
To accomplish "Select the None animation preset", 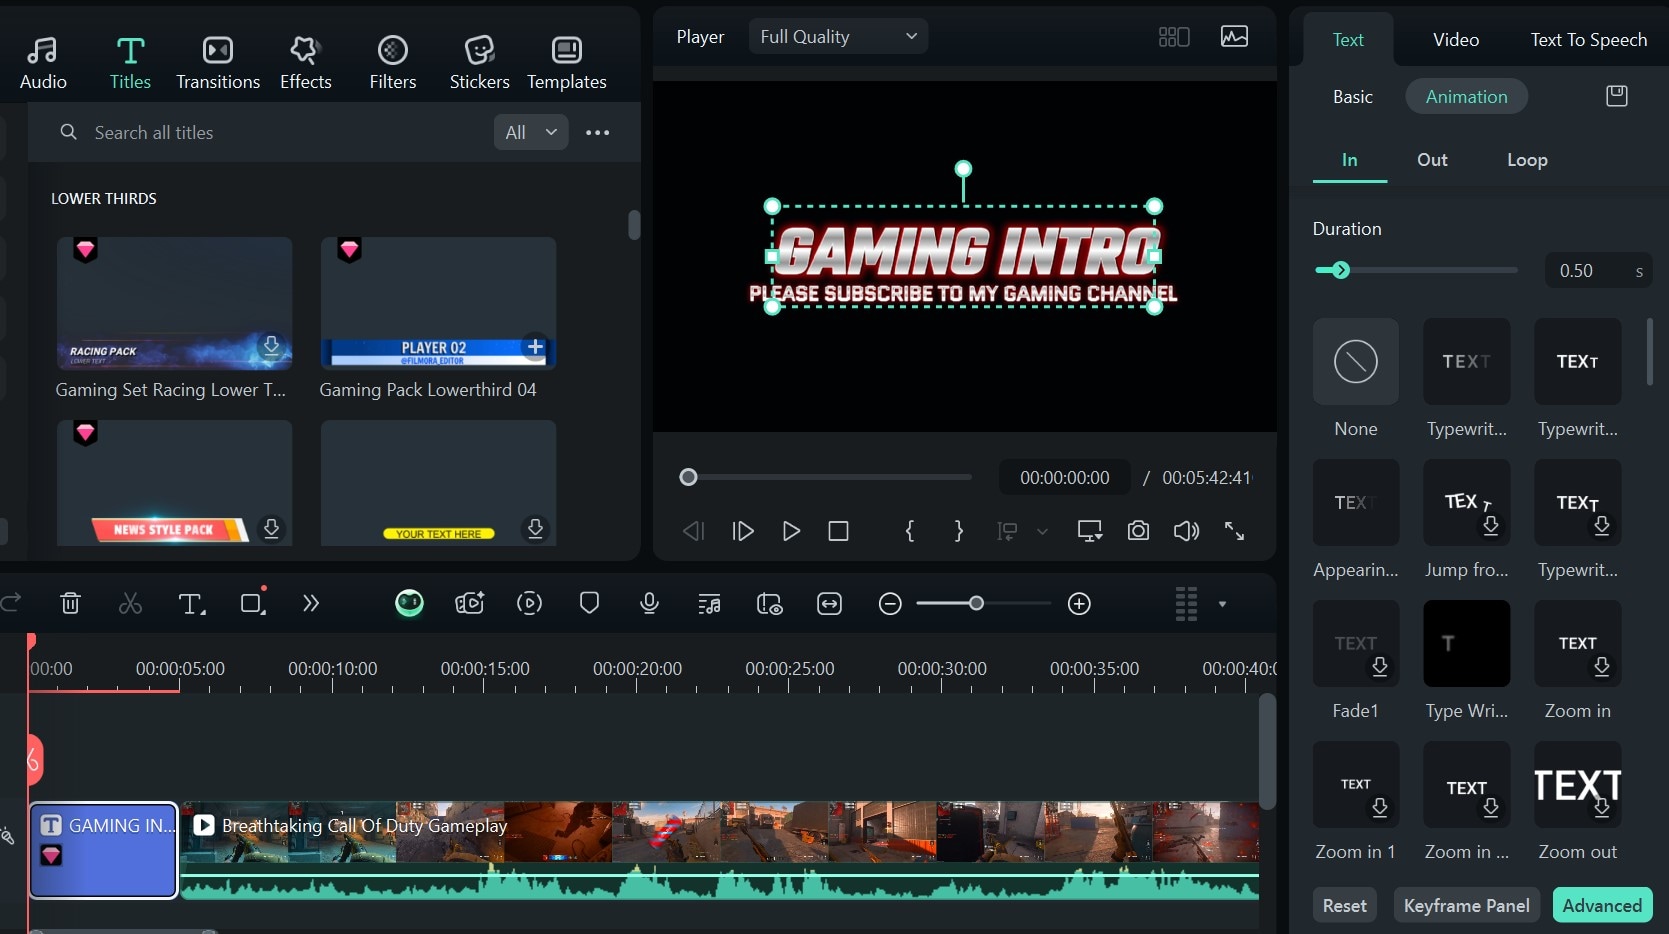I will (x=1355, y=362).
